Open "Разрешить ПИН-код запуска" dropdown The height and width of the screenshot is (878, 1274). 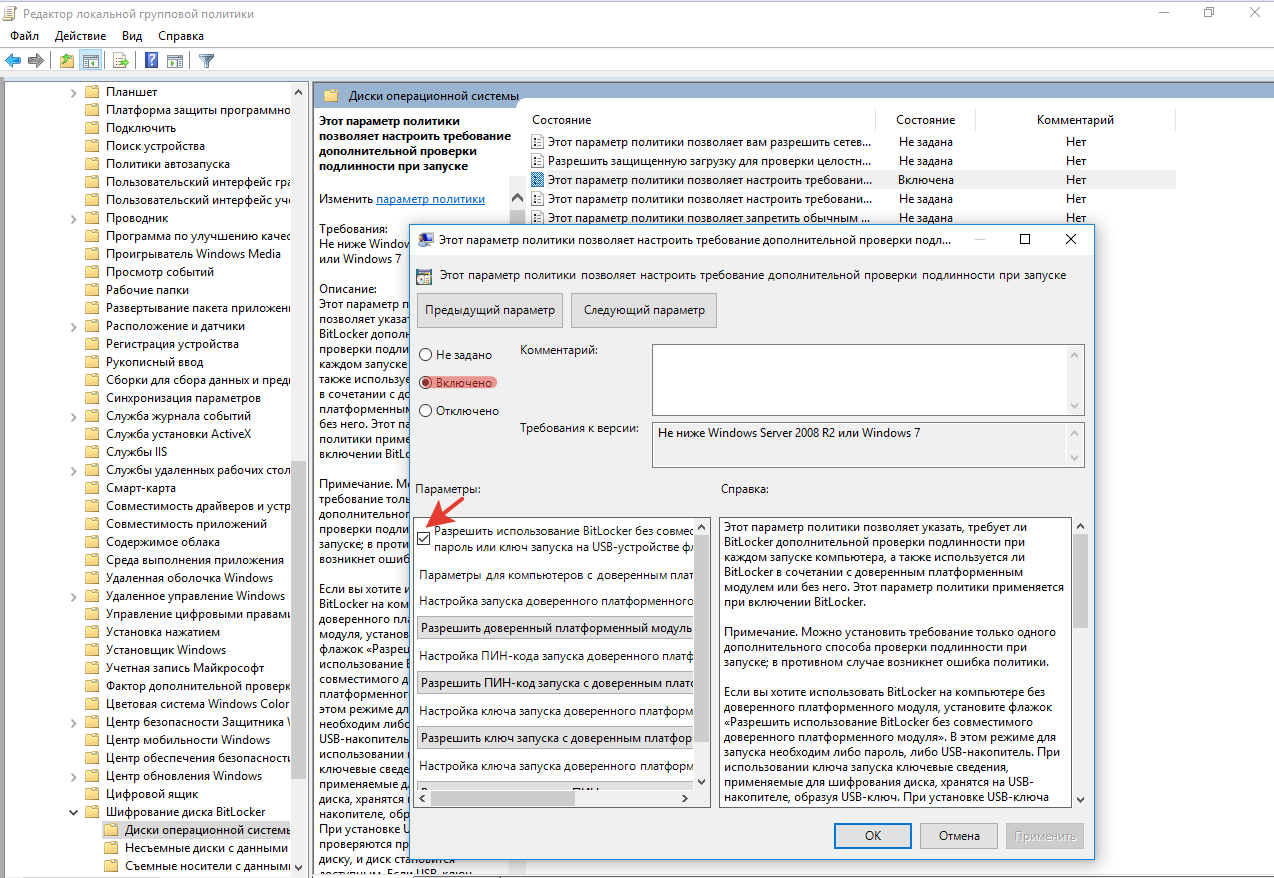(555, 683)
